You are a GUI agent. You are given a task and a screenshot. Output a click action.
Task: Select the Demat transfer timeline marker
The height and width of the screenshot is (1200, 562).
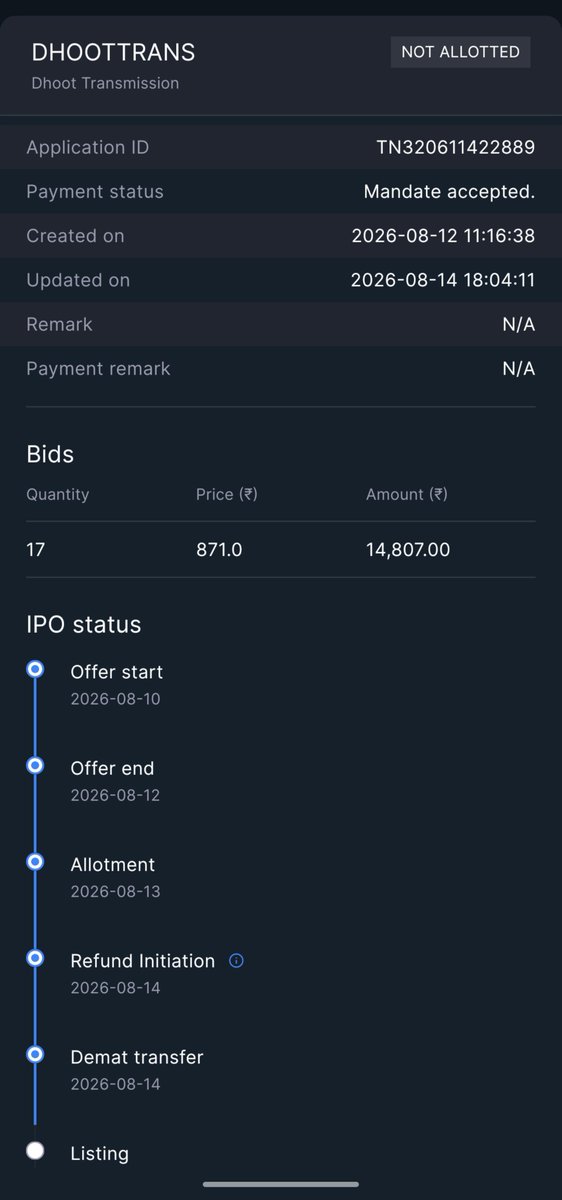click(x=35, y=1053)
